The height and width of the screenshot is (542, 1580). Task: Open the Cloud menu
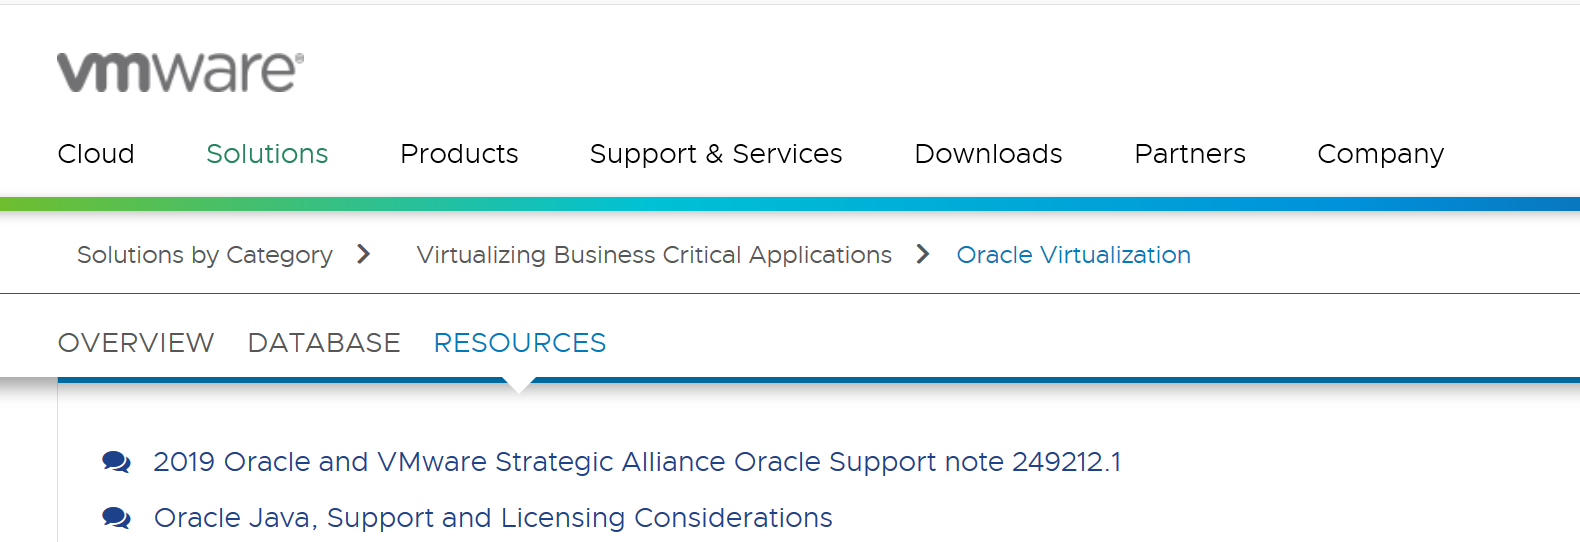96,154
